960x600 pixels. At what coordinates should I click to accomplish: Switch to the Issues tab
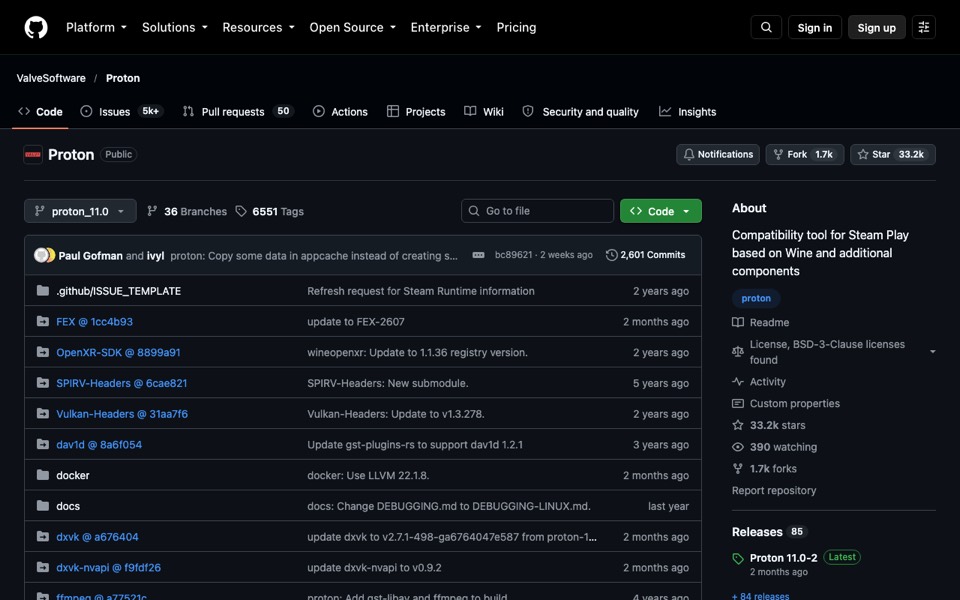pos(122,111)
